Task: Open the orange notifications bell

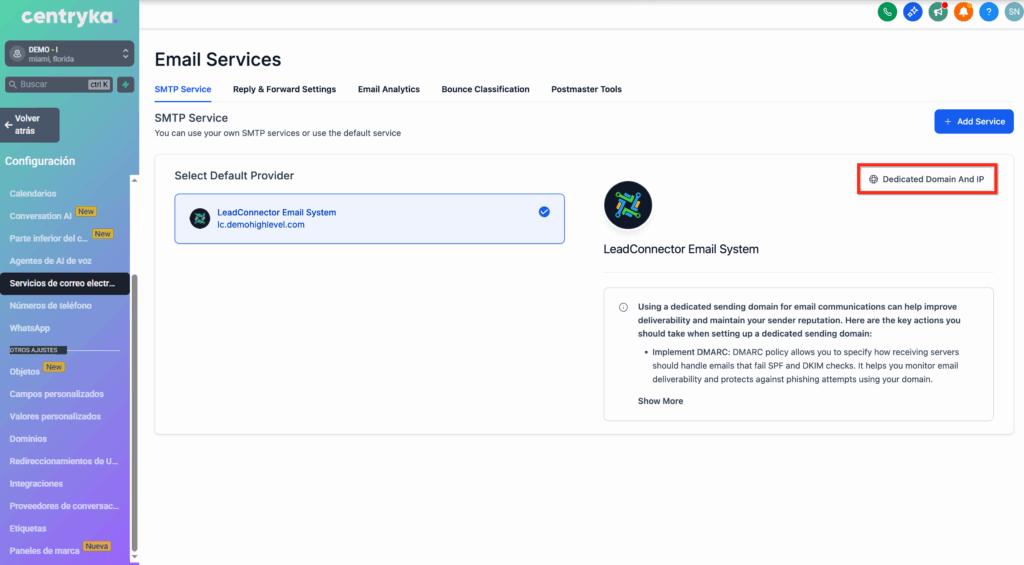Action: [963, 12]
